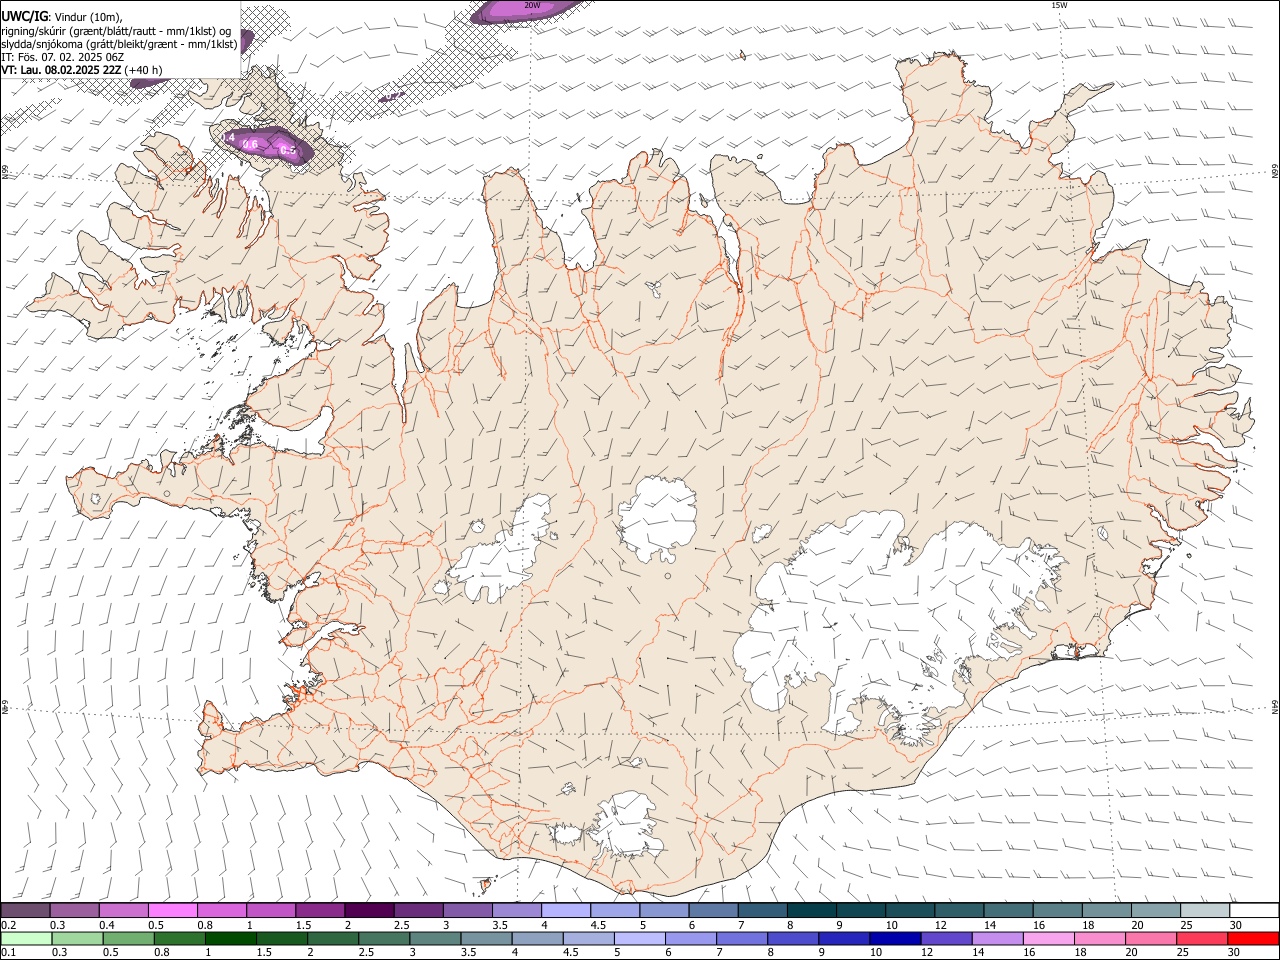Pick the upper legend swatch between 0.2 and 0.3
Image resolution: width=1280 pixels, height=960 pixels.
(25, 910)
